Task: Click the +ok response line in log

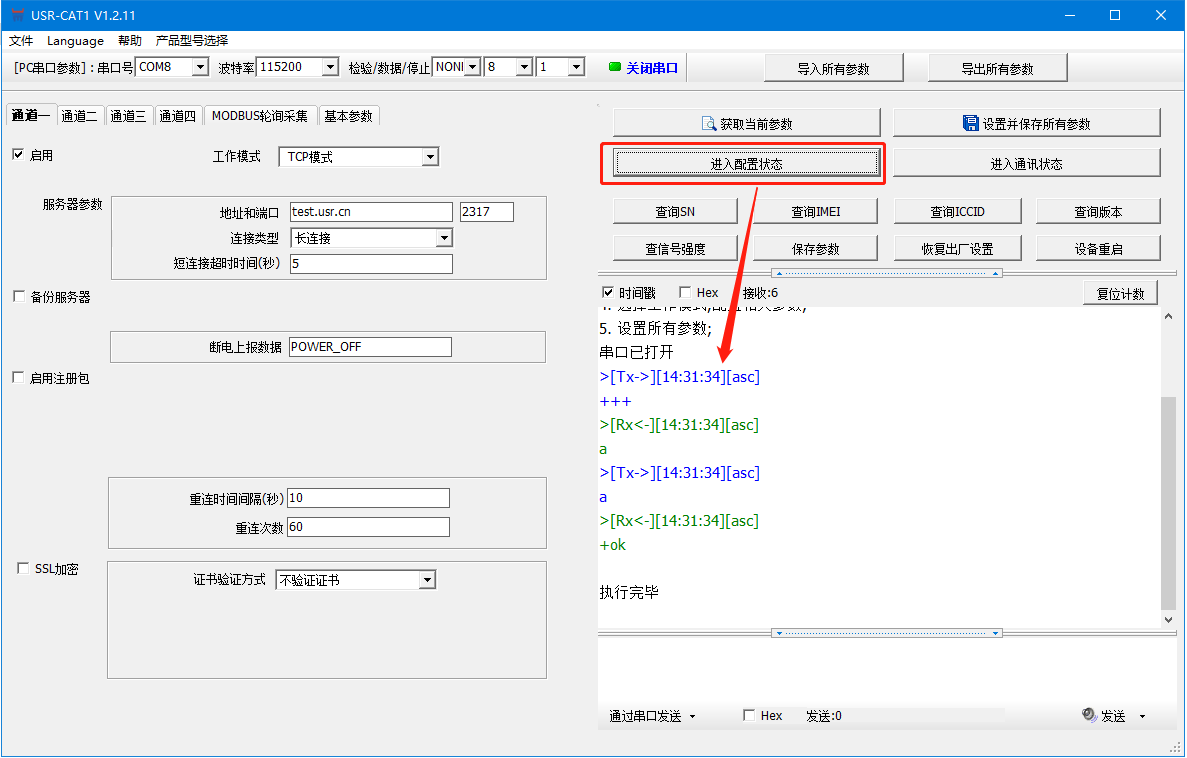Action: [612, 544]
